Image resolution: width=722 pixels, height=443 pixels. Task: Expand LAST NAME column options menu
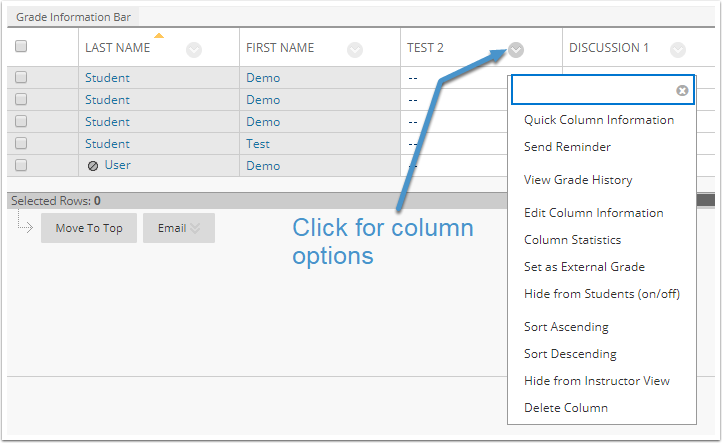[x=194, y=49]
